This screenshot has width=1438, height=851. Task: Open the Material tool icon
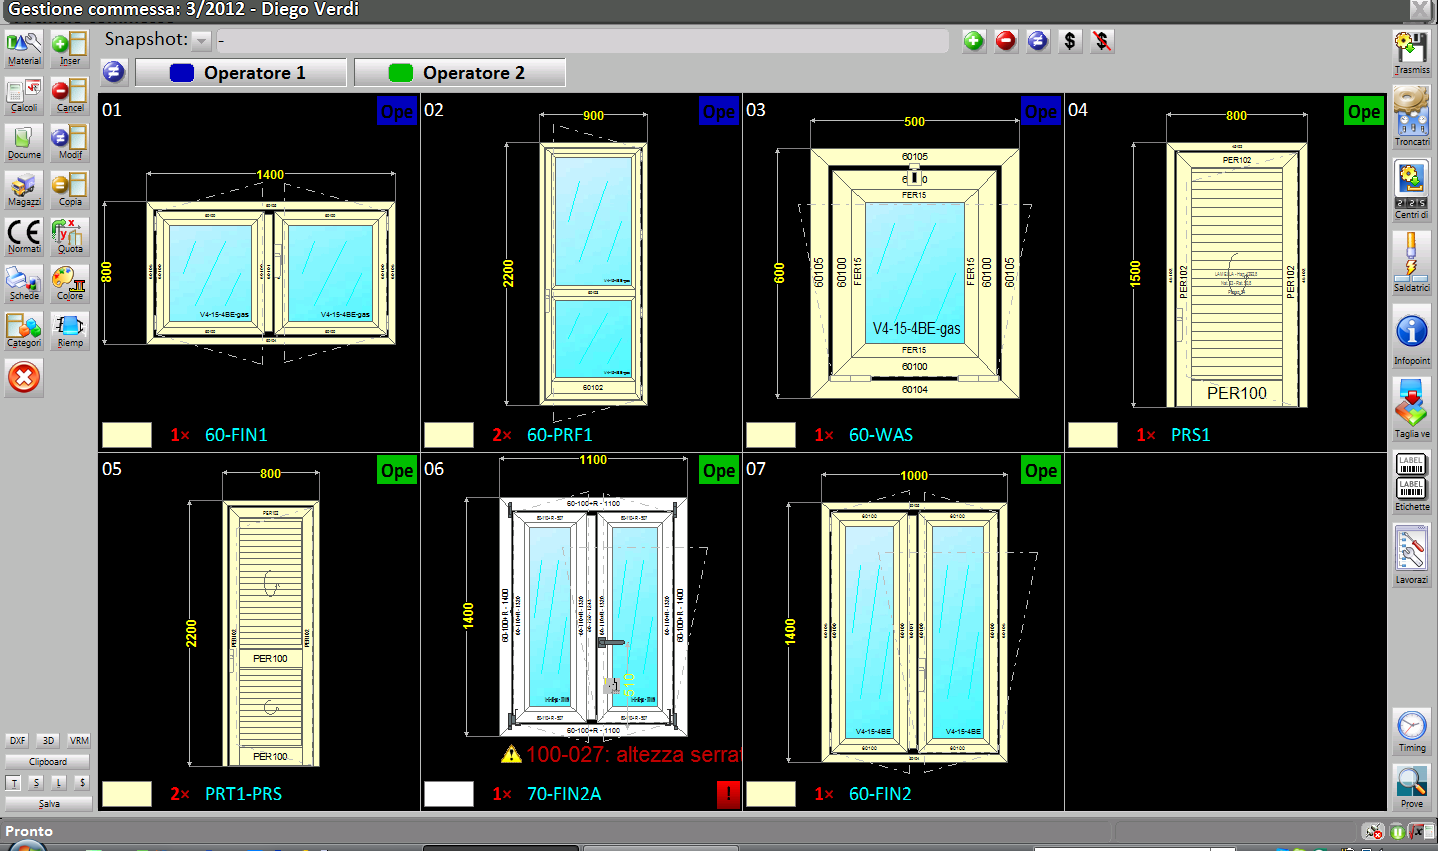(x=24, y=49)
